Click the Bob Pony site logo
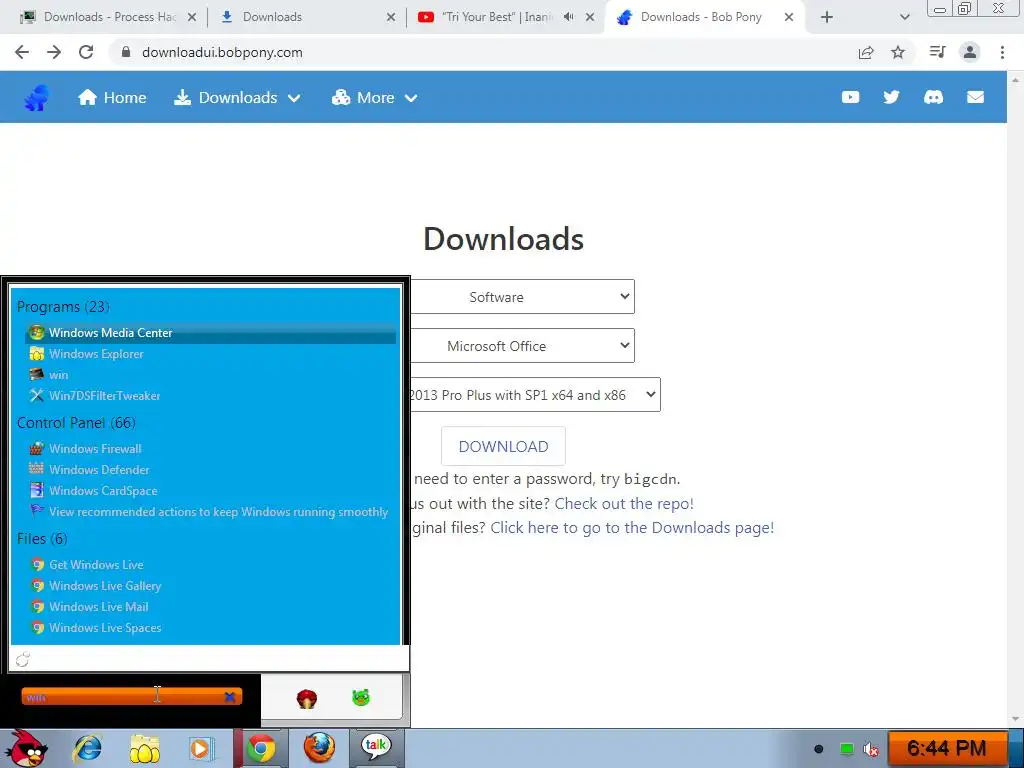The width and height of the screenshot is (1024, 768). click(37, 98)
